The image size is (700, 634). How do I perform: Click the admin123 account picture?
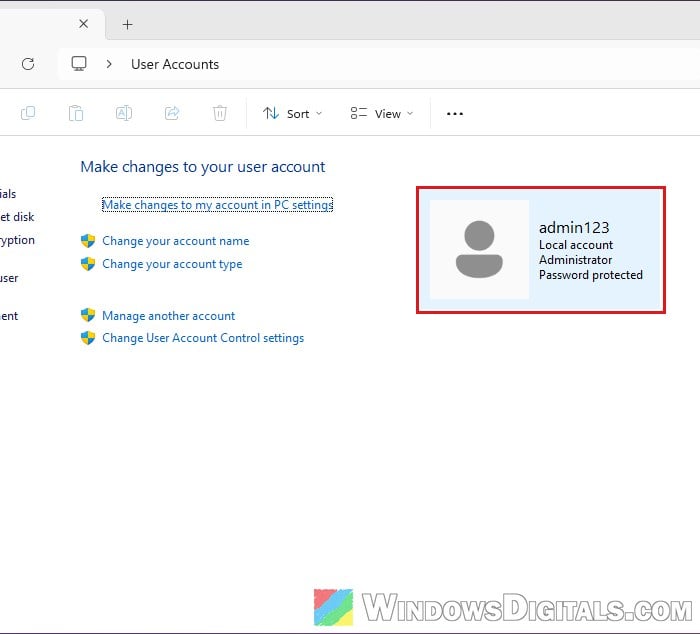coord(479,249)
